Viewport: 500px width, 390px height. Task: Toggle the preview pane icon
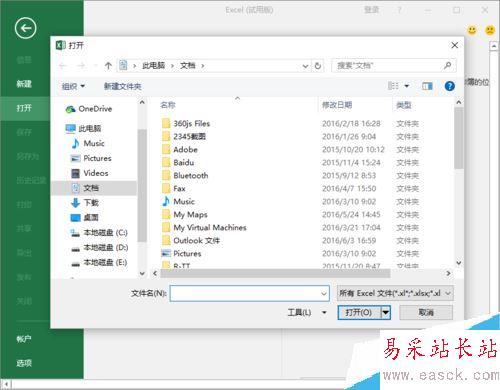427,86
